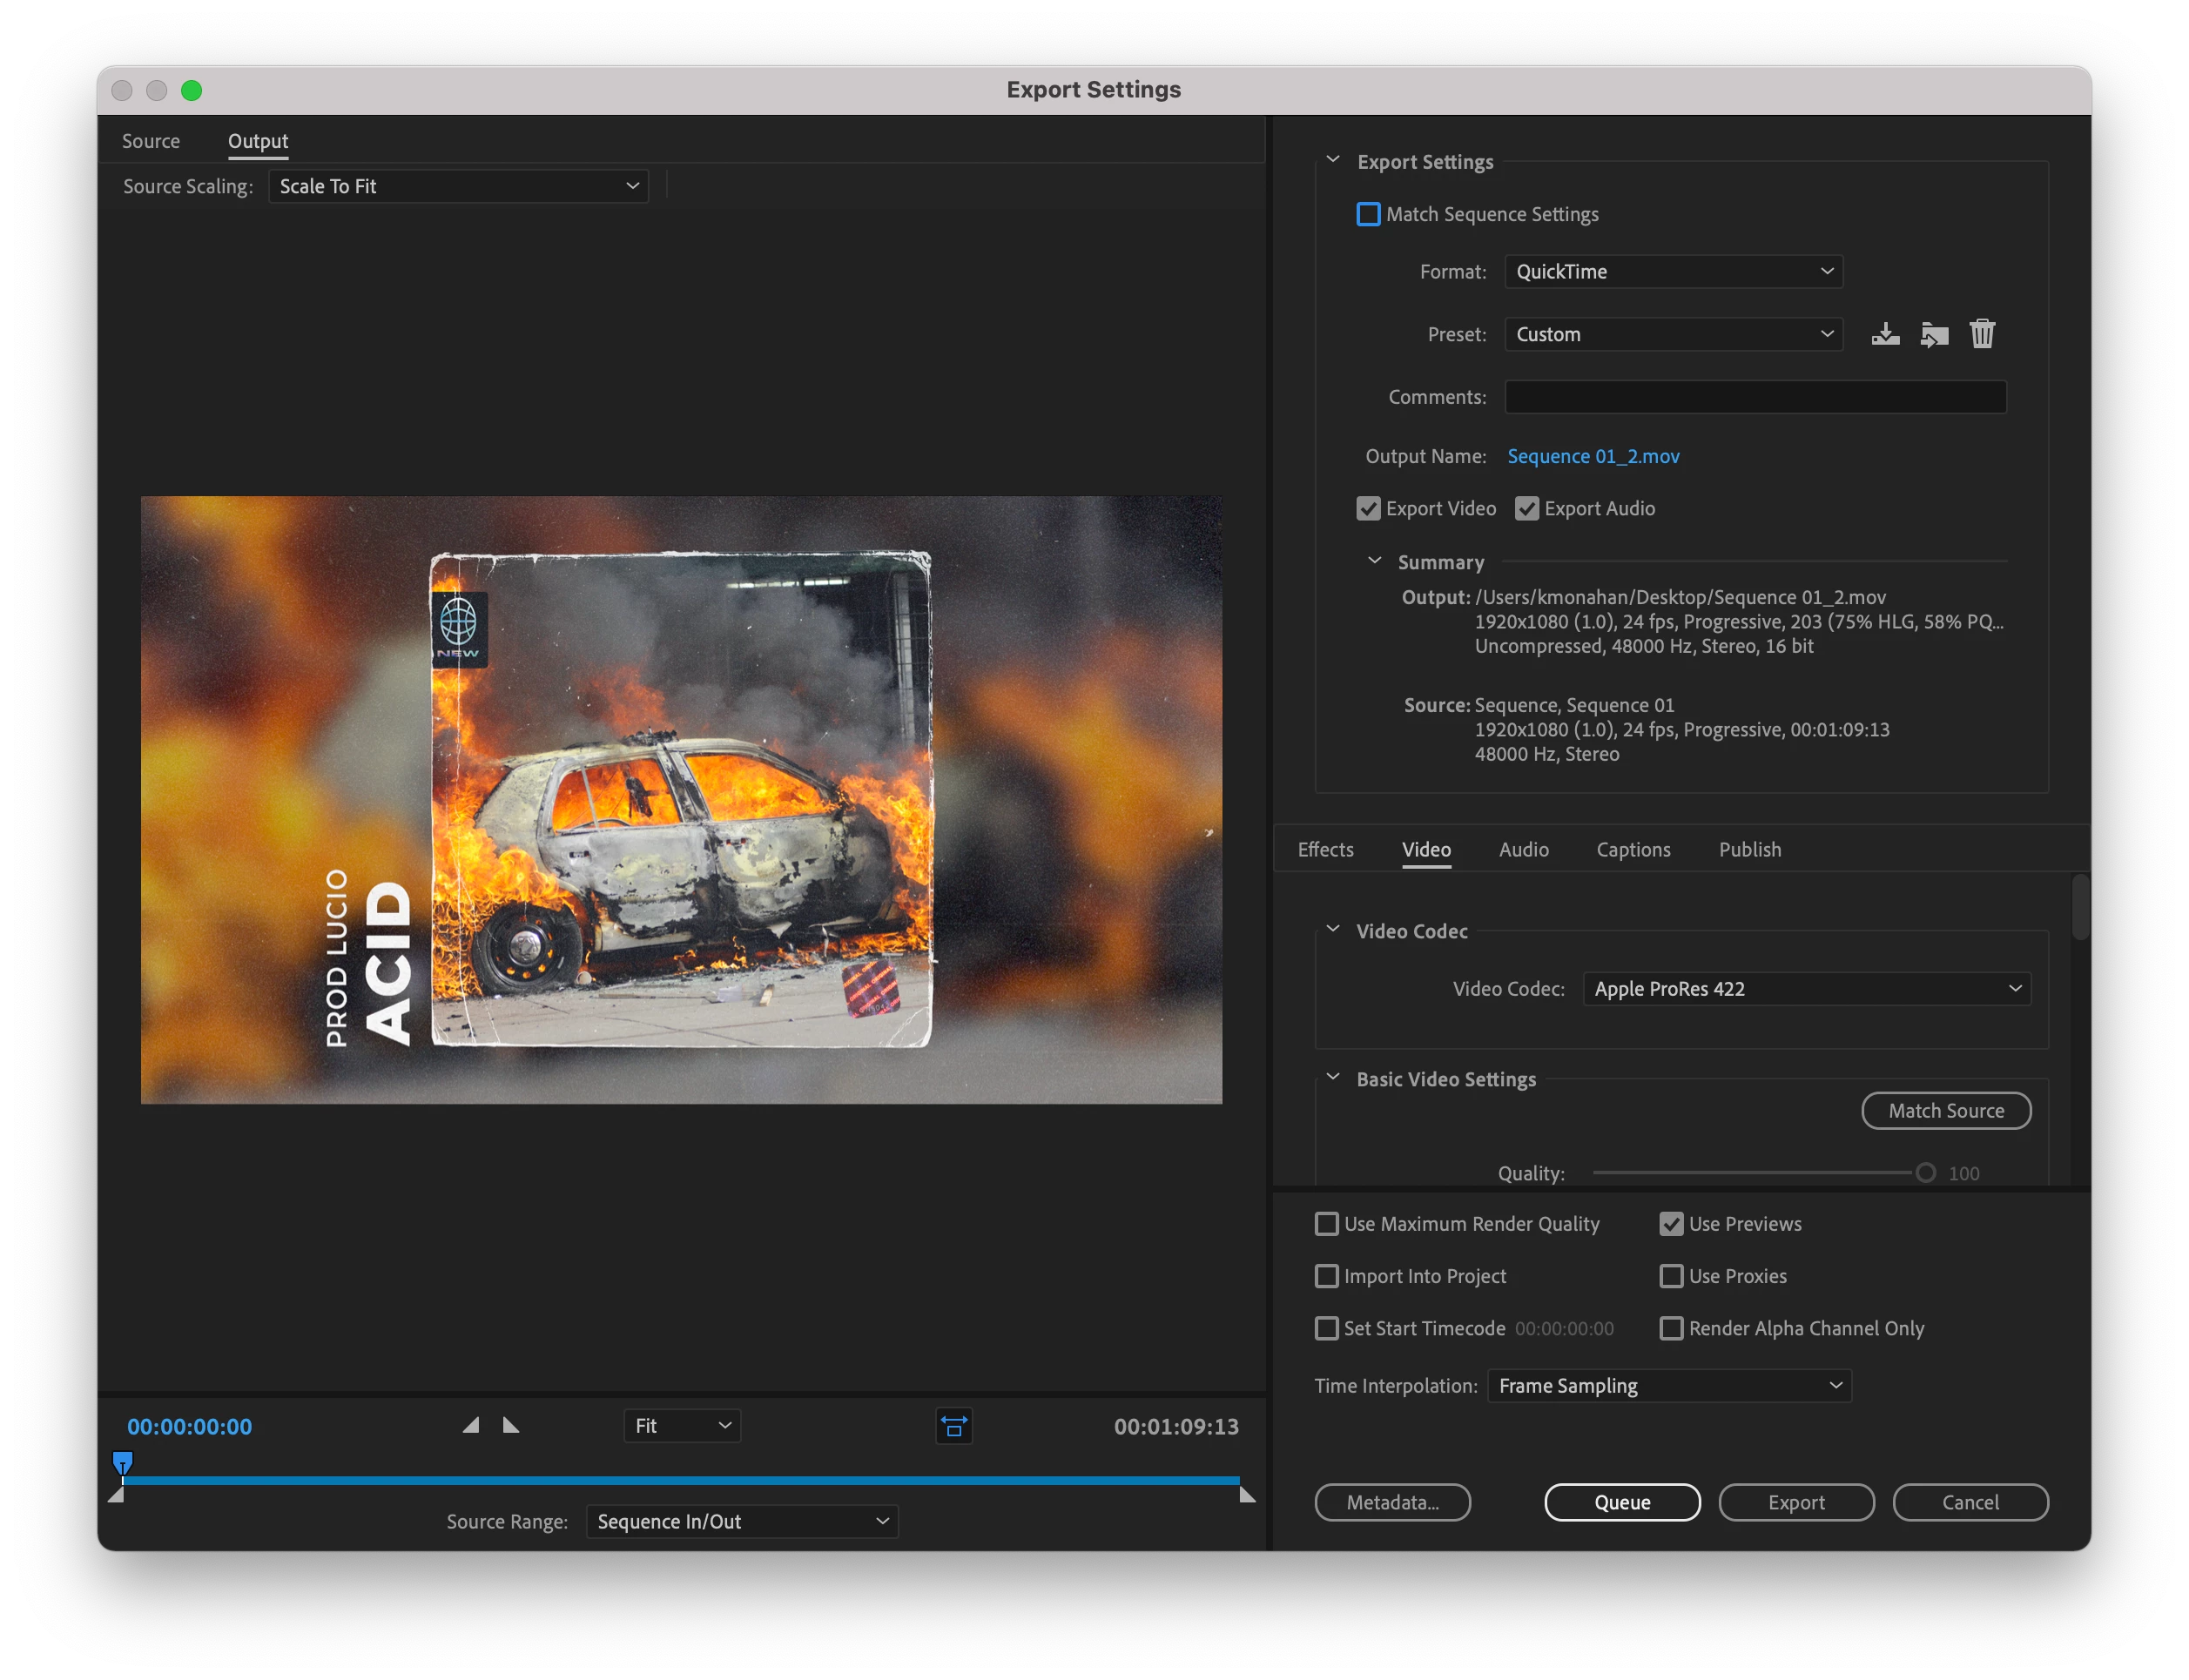The height and width of the screenshot is (1680, 2189).
Task: Open the Video Codec dropdown
Action: [x=1806, y=989]
